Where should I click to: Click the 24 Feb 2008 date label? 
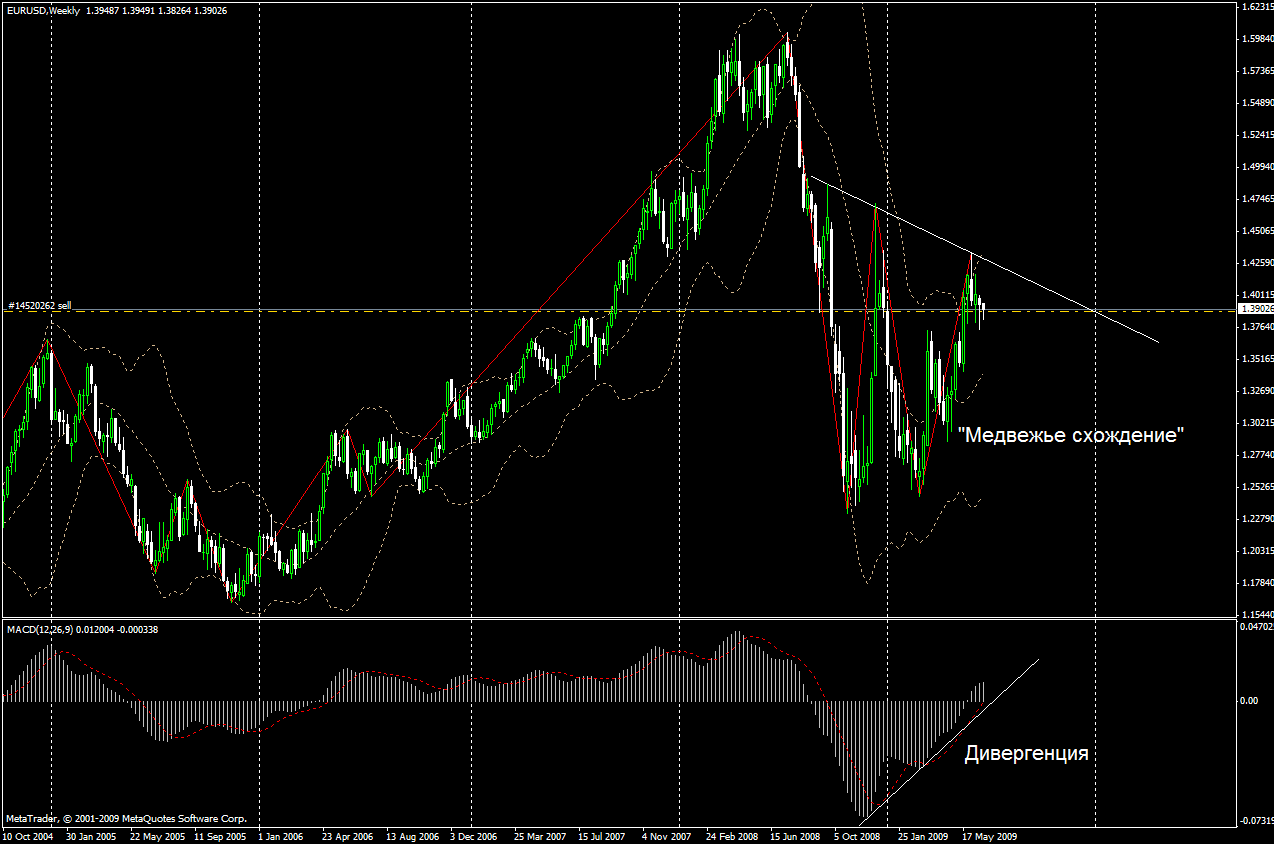tap(733, 836)
